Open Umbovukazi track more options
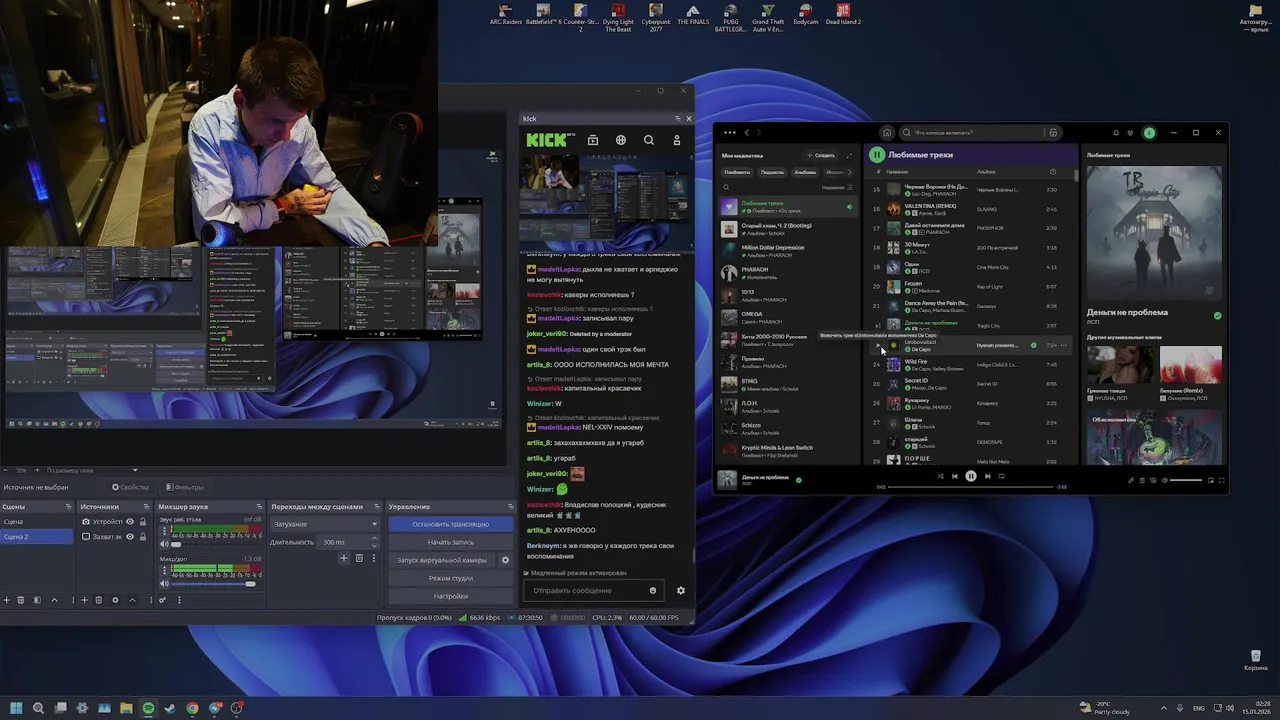Screen dimensions: 1280x720 coord(1064,345)
